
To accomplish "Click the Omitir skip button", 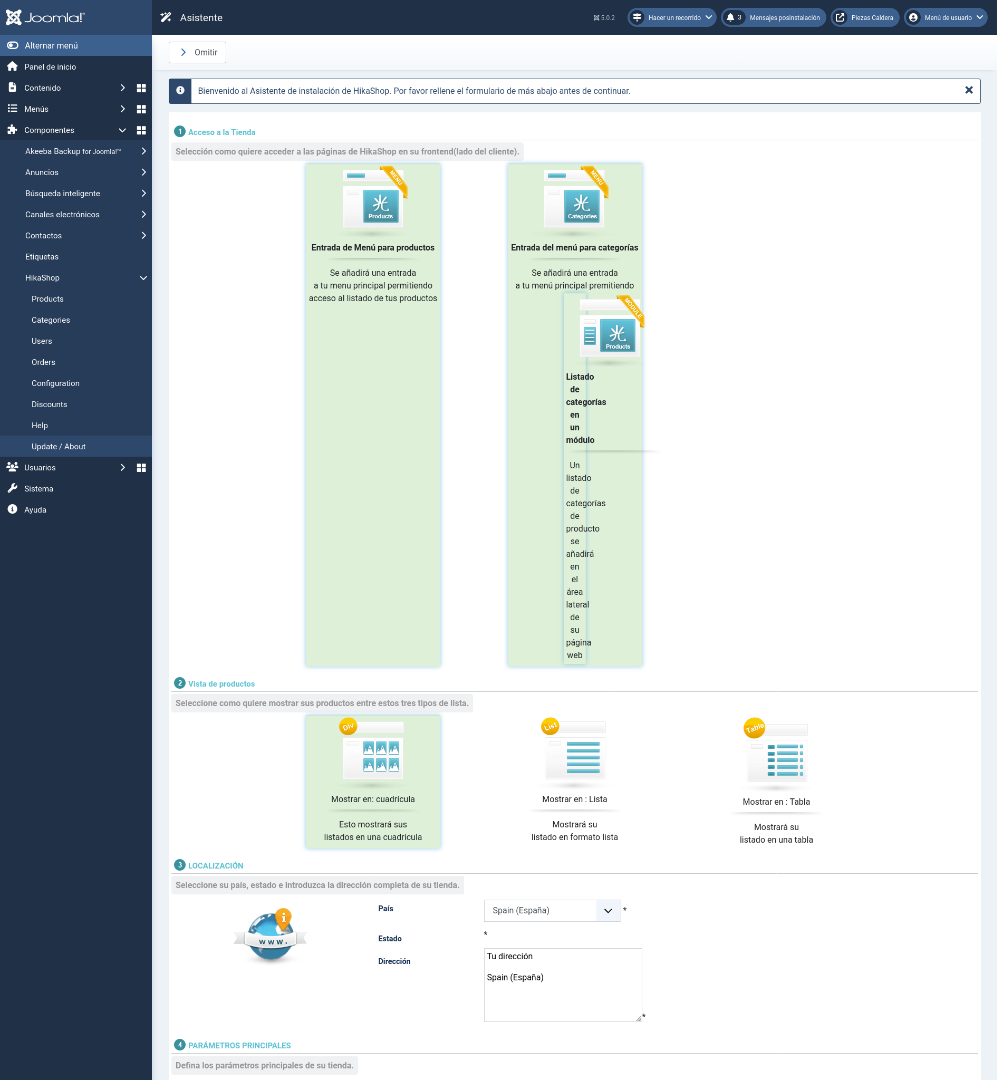I will point(198,52).
